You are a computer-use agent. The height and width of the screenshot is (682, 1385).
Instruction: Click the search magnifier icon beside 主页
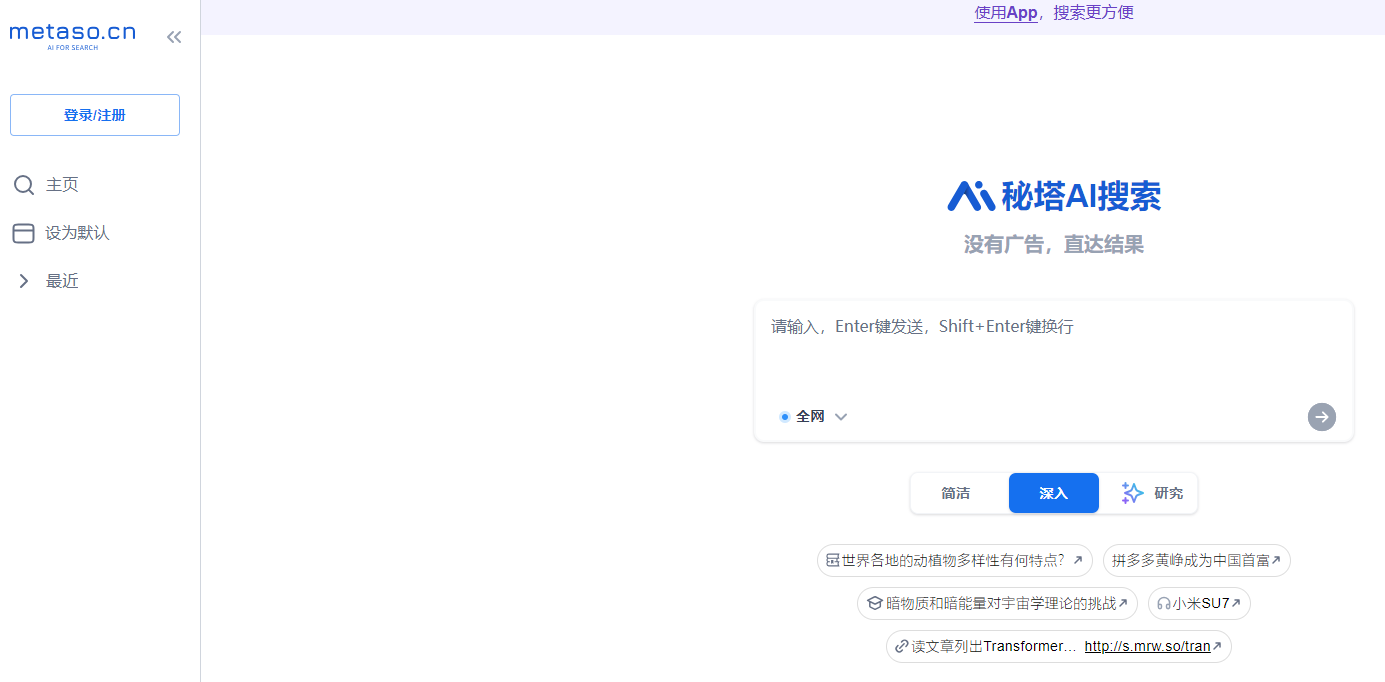coord(24,185)
